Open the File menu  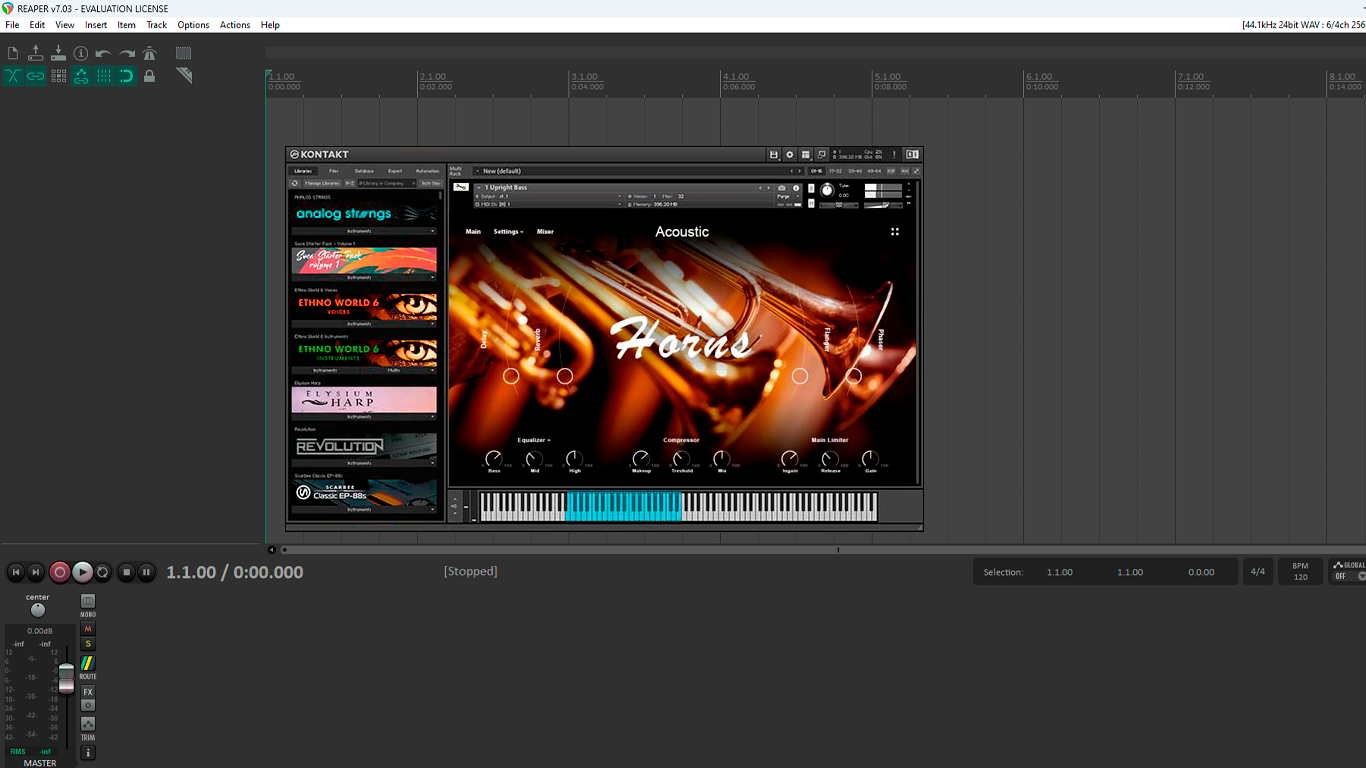12,25
